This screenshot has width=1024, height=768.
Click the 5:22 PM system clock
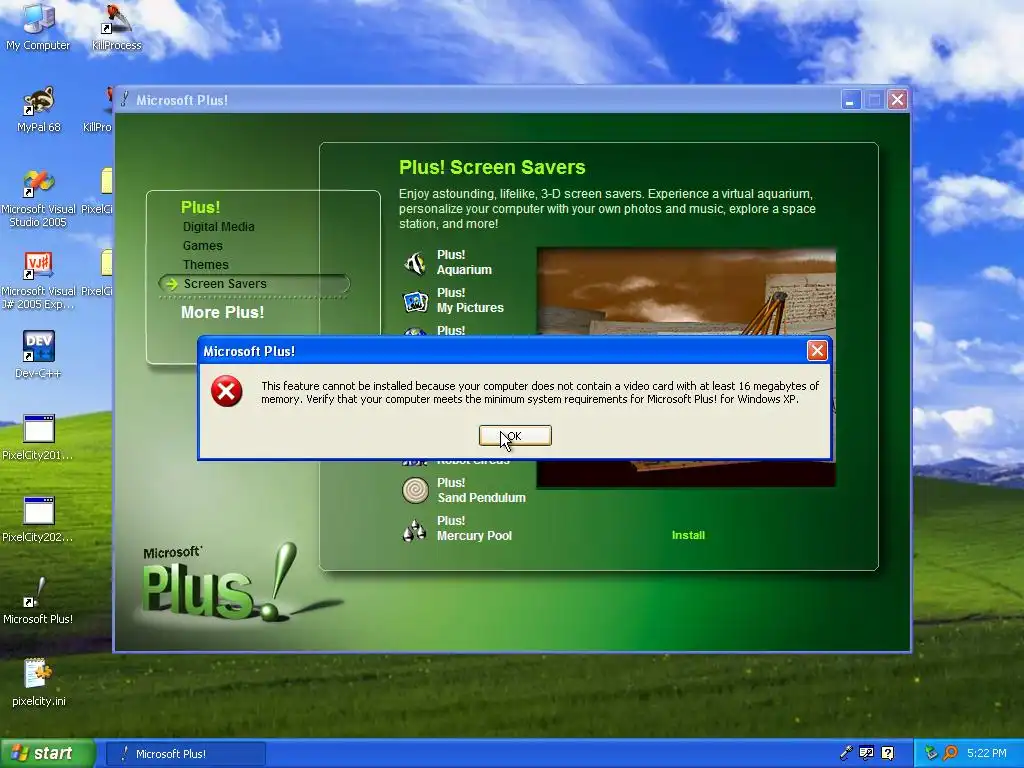click(x=987, y=753)
